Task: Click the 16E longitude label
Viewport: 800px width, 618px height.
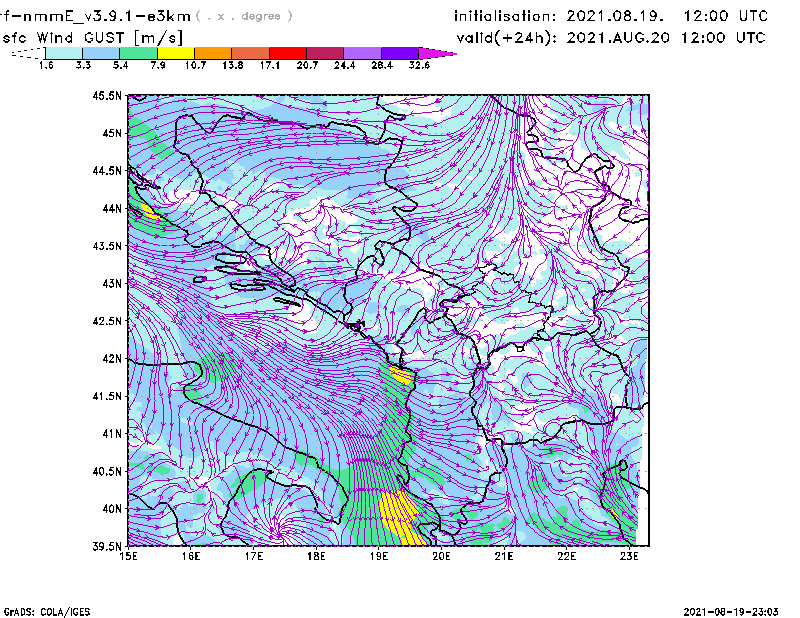Action: pyautogui.click(x=191, y=556)
